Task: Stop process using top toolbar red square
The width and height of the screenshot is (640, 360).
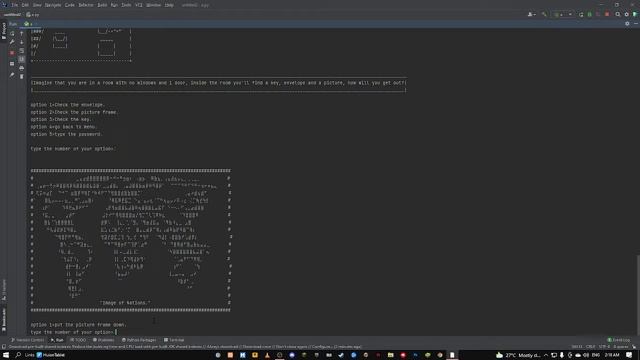Action: (x=607, y=14)
